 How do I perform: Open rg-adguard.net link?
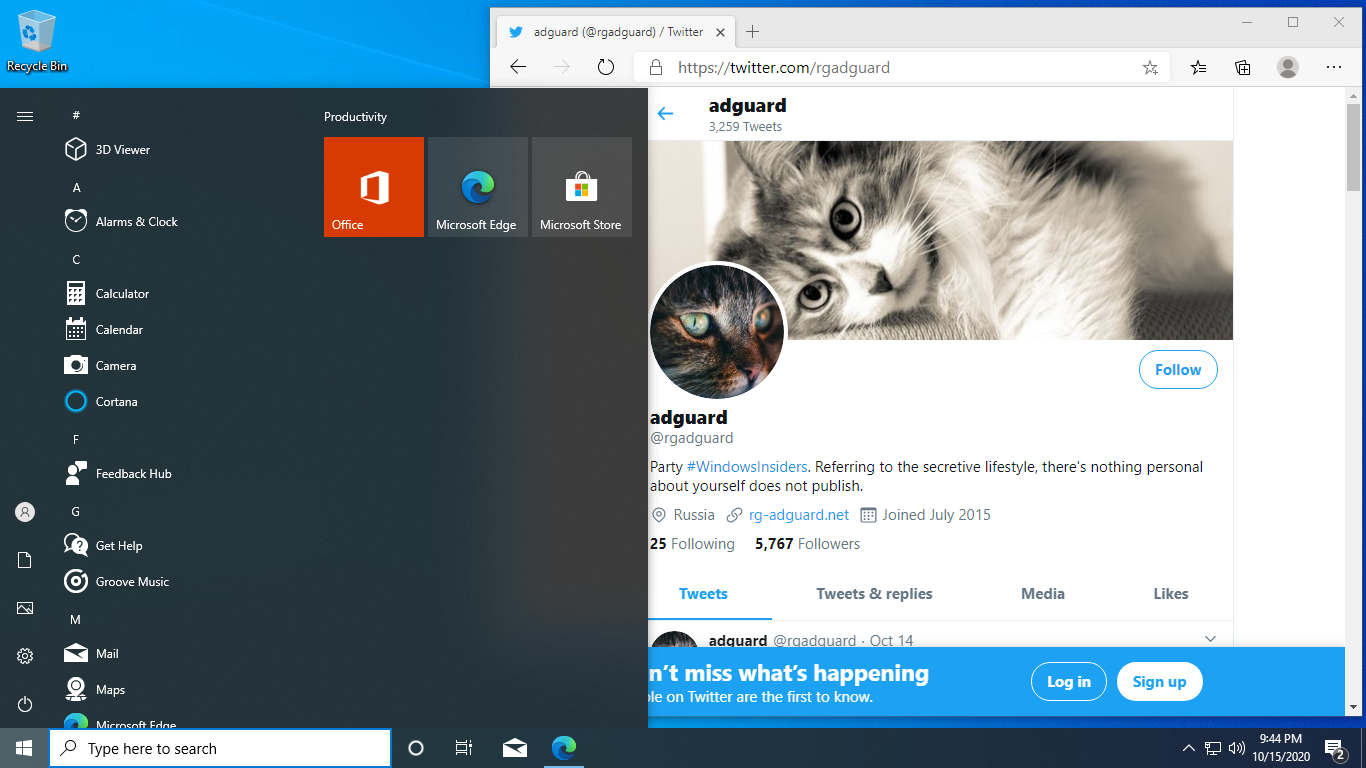pyautogui.click(x=799, y=515)
